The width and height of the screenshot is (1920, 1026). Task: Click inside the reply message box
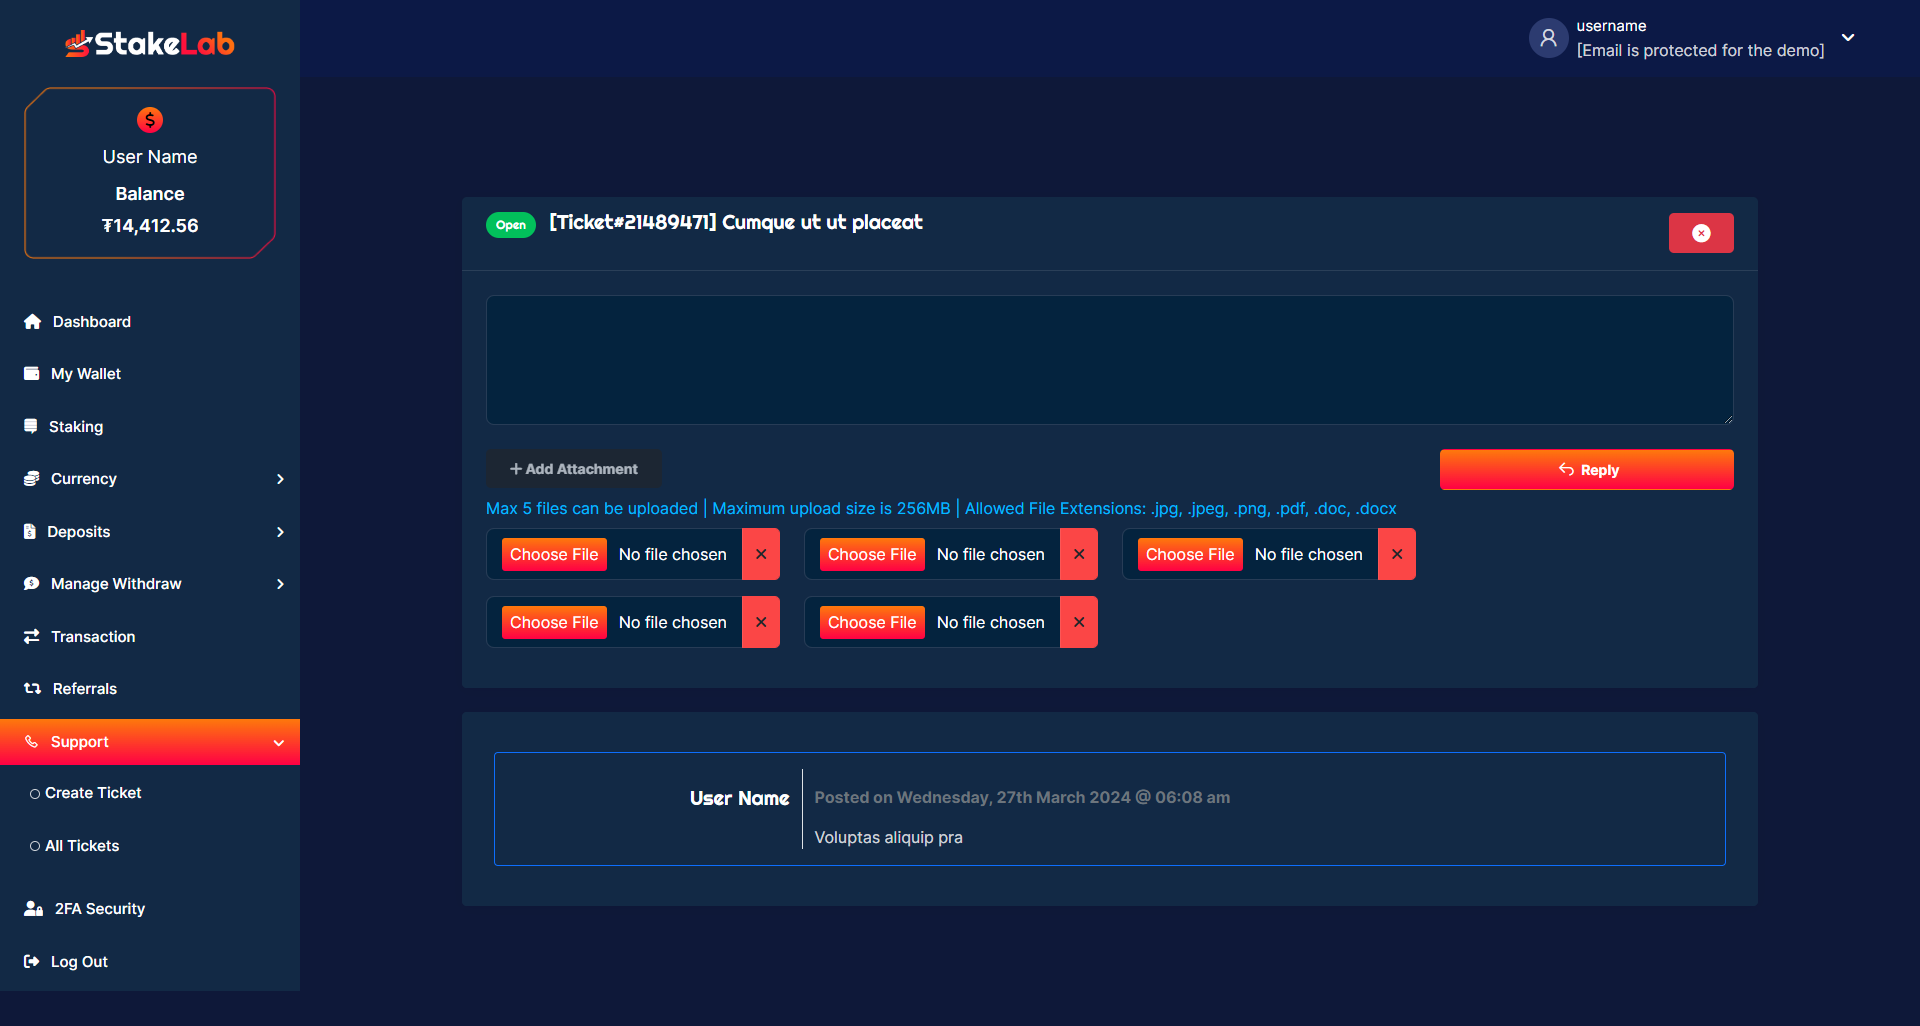[1108, 360]
